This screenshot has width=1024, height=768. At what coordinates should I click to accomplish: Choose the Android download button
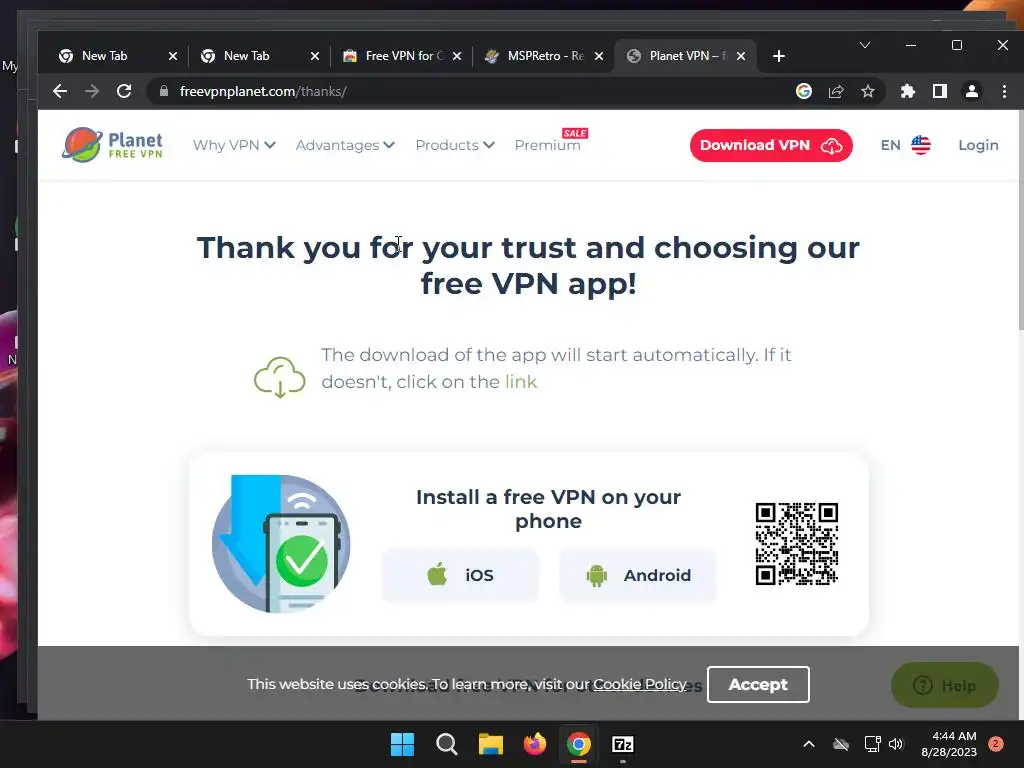[x=637, y=575]
